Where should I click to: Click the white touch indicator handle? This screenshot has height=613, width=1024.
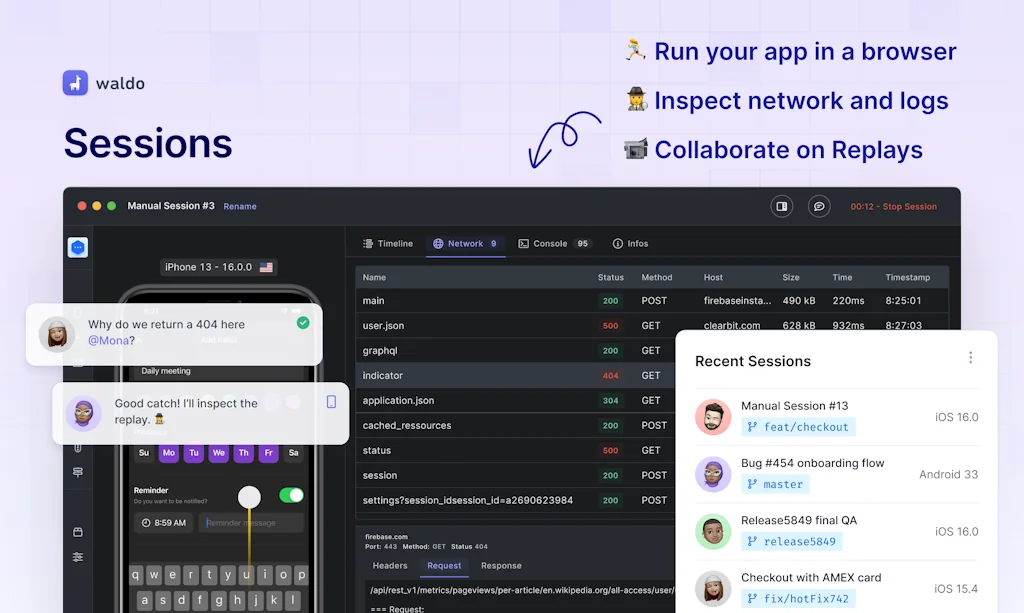click(249, 497)
